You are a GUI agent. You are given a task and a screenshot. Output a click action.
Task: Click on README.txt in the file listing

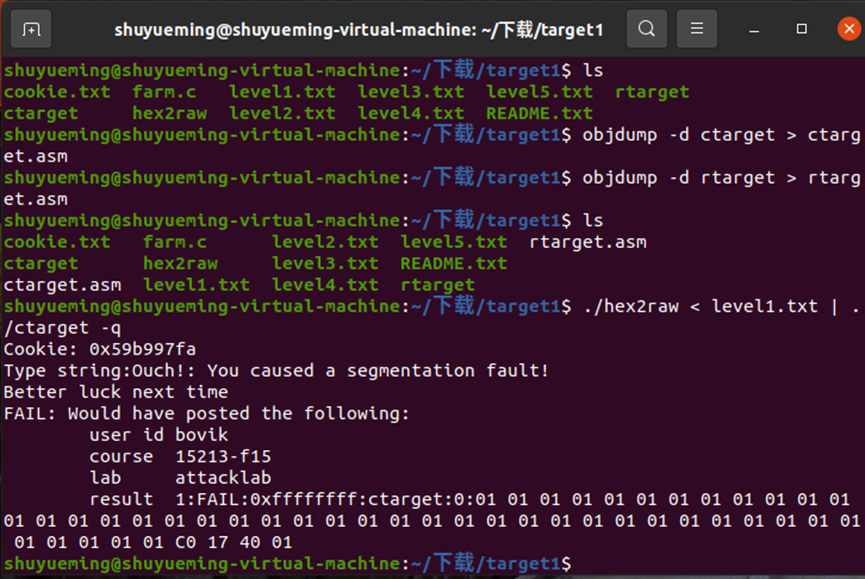[x=539, y=113]
